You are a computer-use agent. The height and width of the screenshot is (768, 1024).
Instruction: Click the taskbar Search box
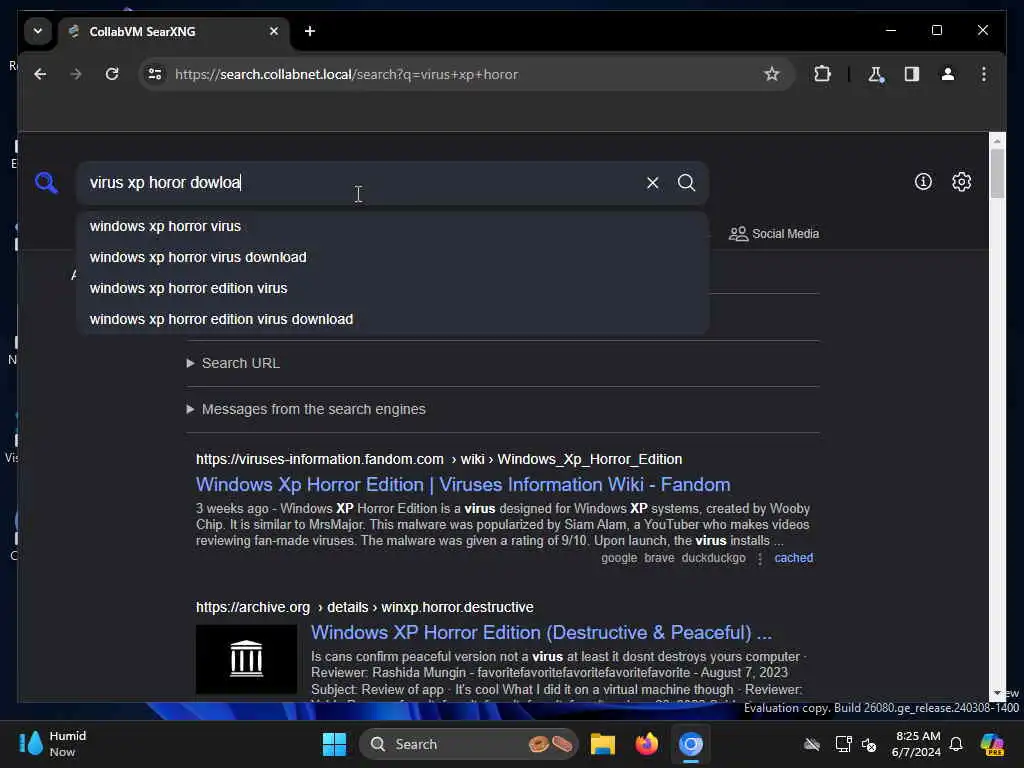[468, 744]
